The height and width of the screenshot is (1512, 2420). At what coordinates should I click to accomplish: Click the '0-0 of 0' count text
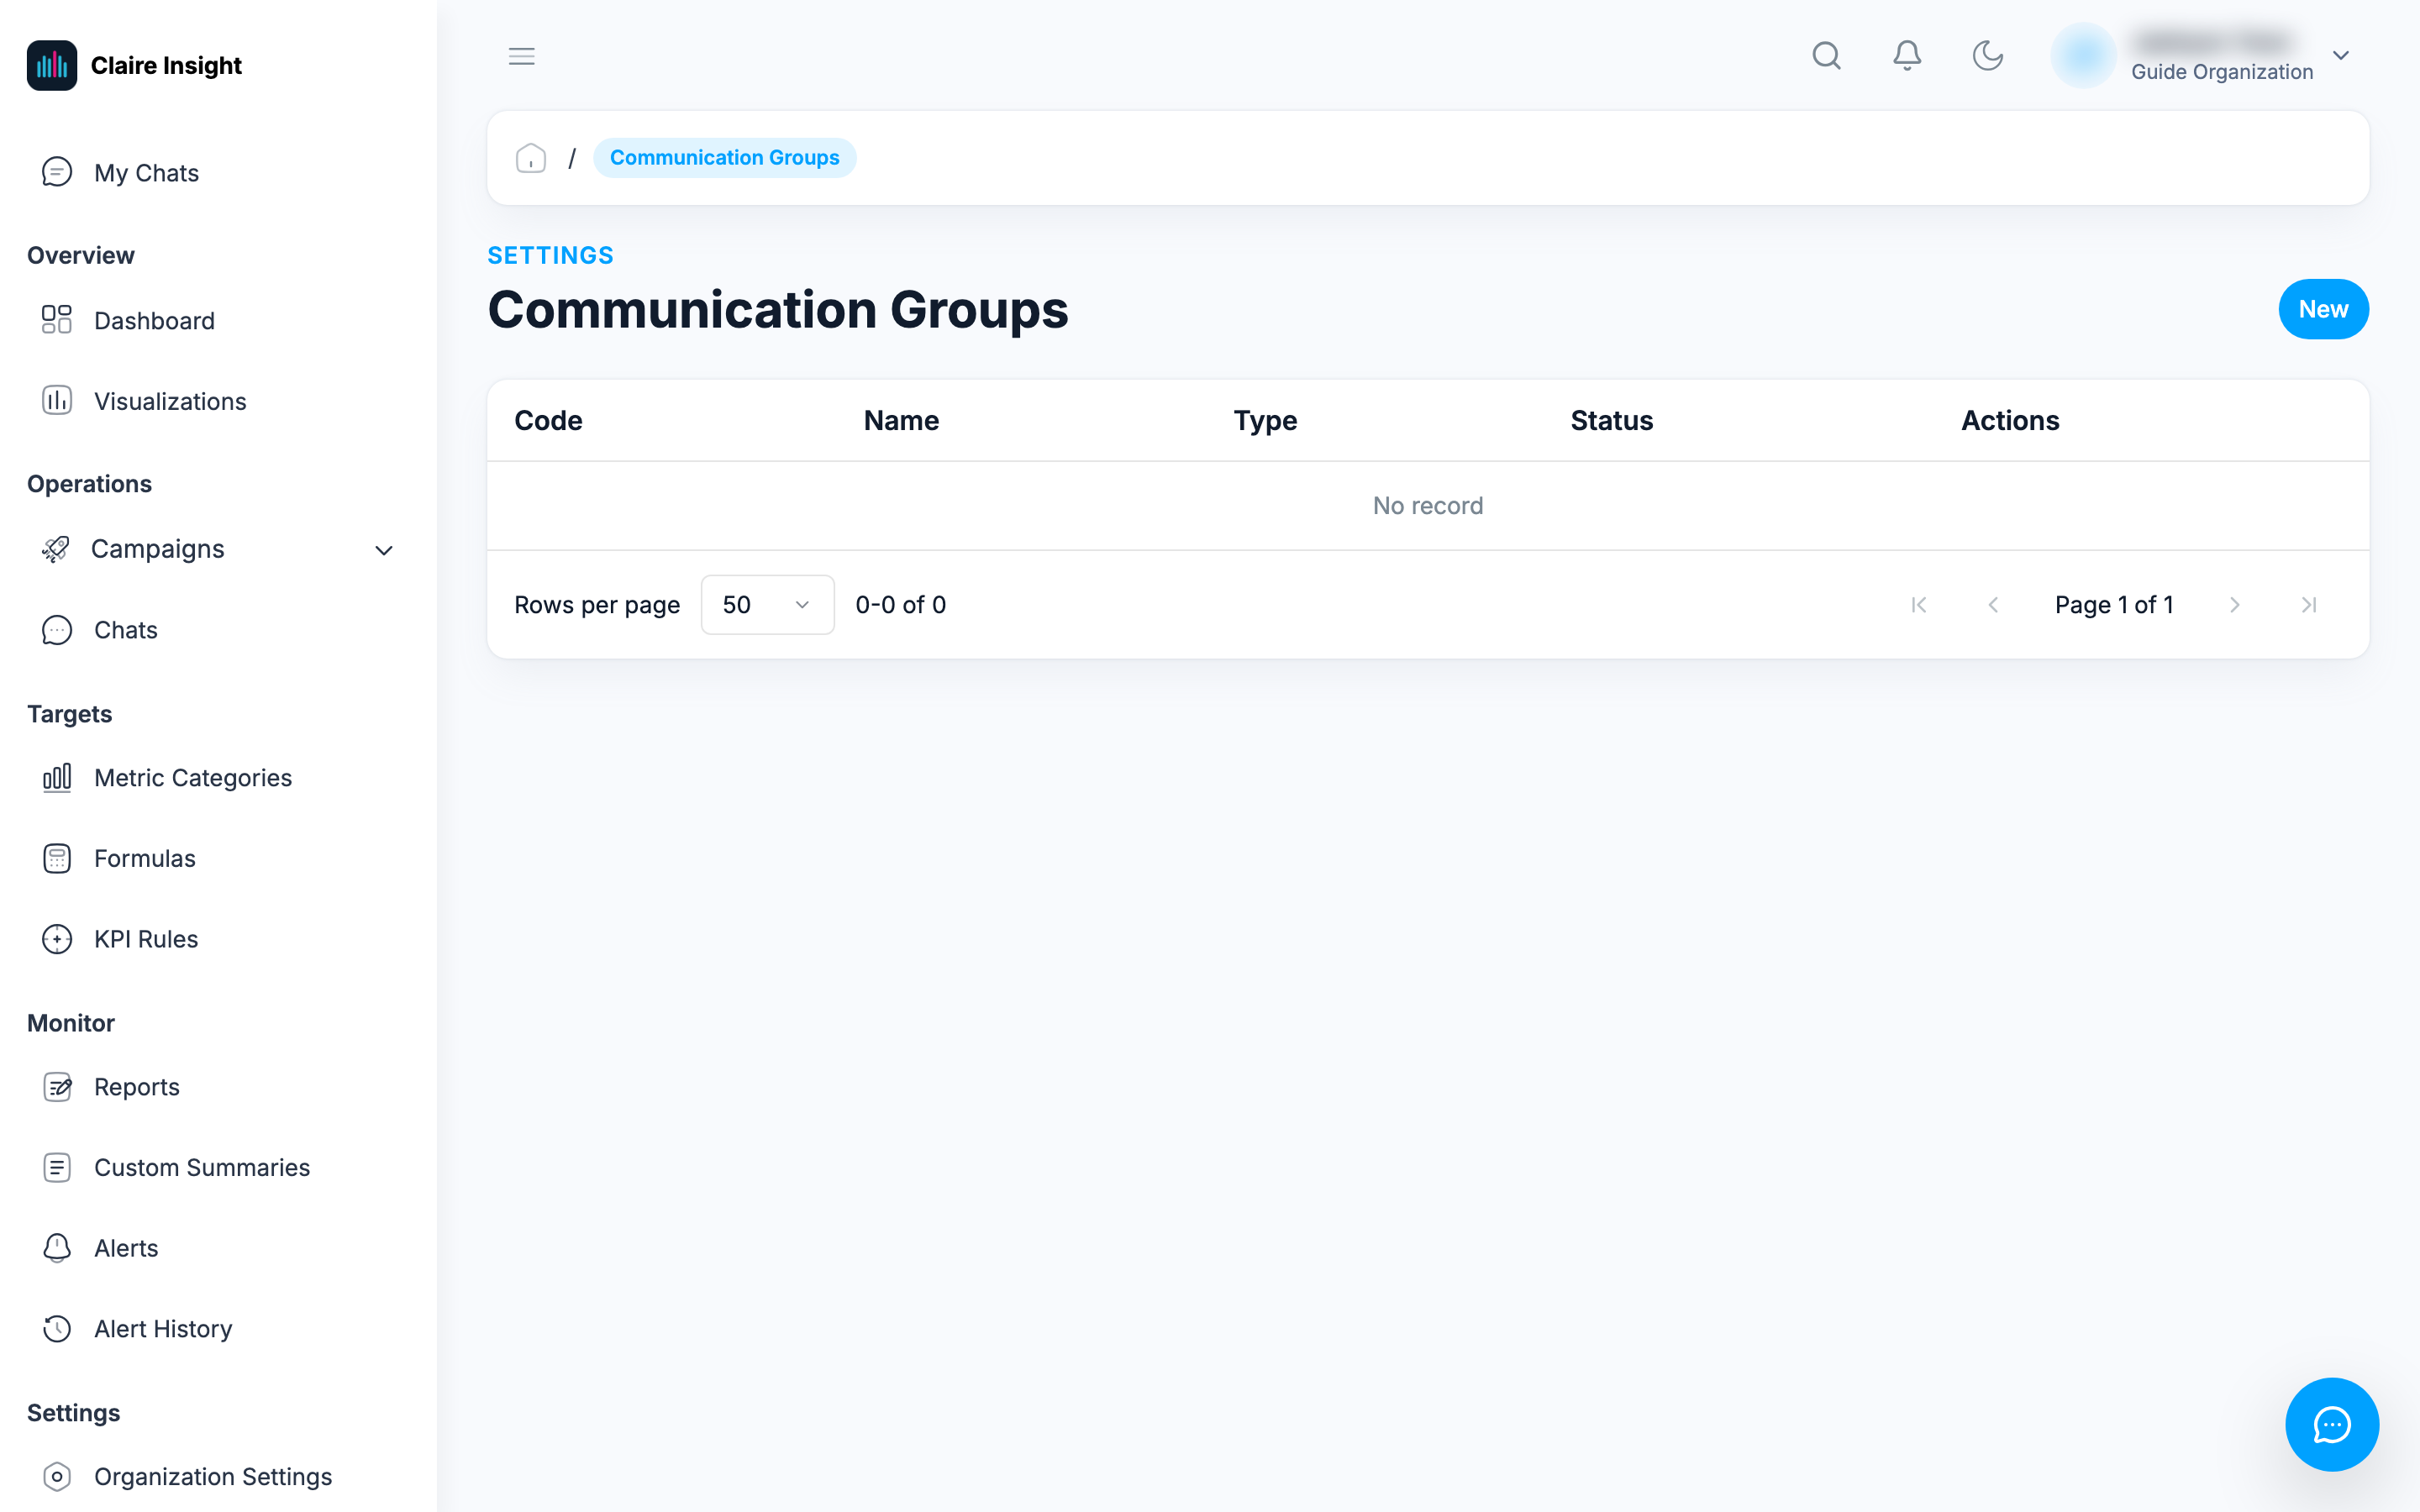[x=900, y=605]
